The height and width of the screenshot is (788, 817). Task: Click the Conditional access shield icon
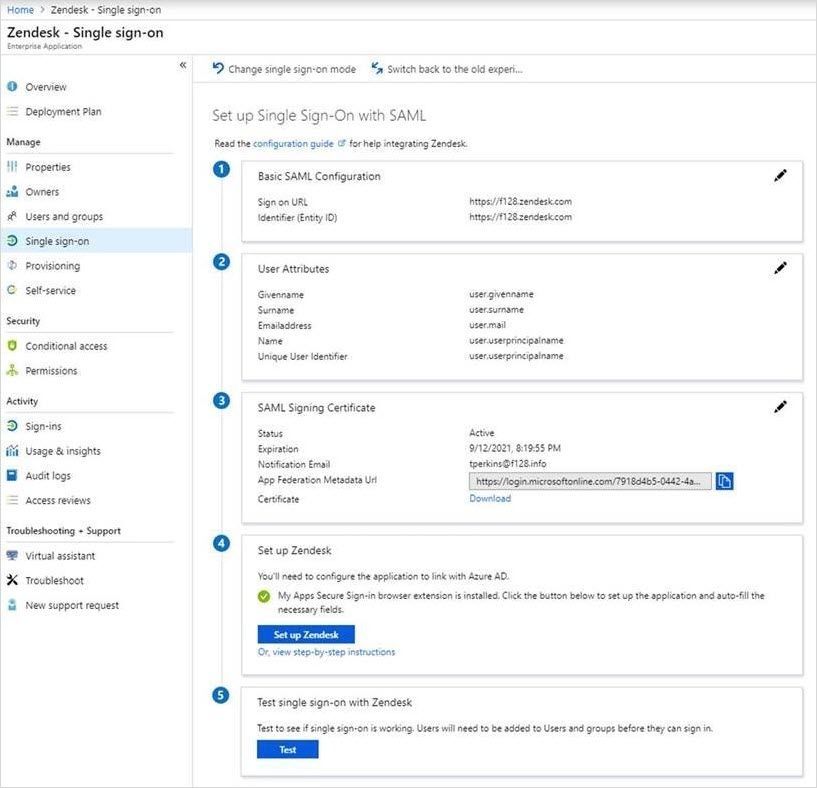click(12, 346)
